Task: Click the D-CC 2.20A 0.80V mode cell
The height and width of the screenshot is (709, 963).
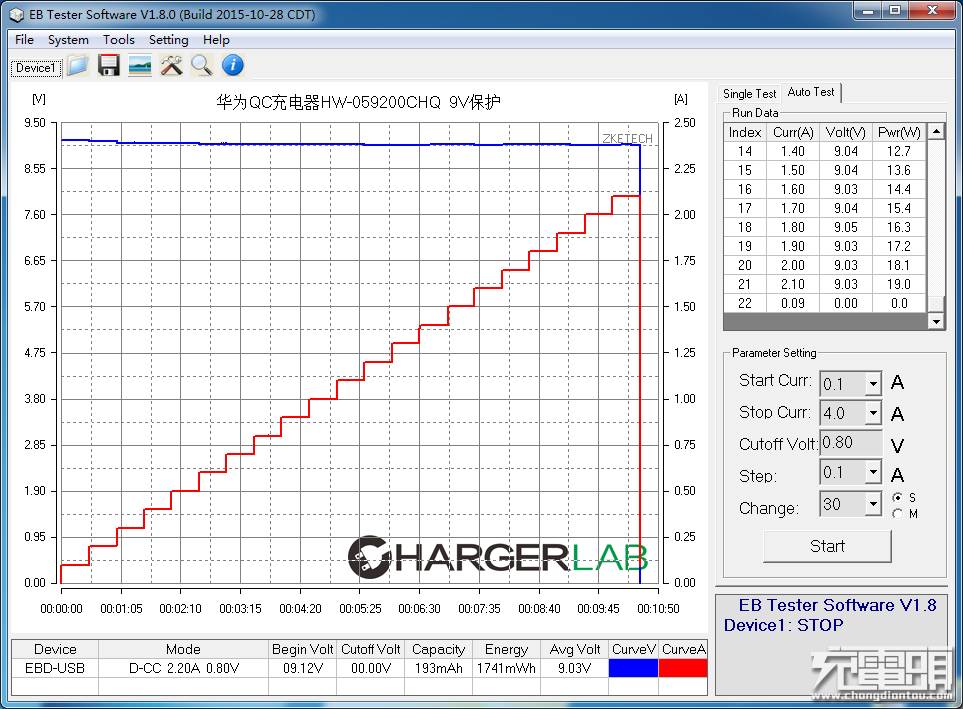Action: point(184,668)
